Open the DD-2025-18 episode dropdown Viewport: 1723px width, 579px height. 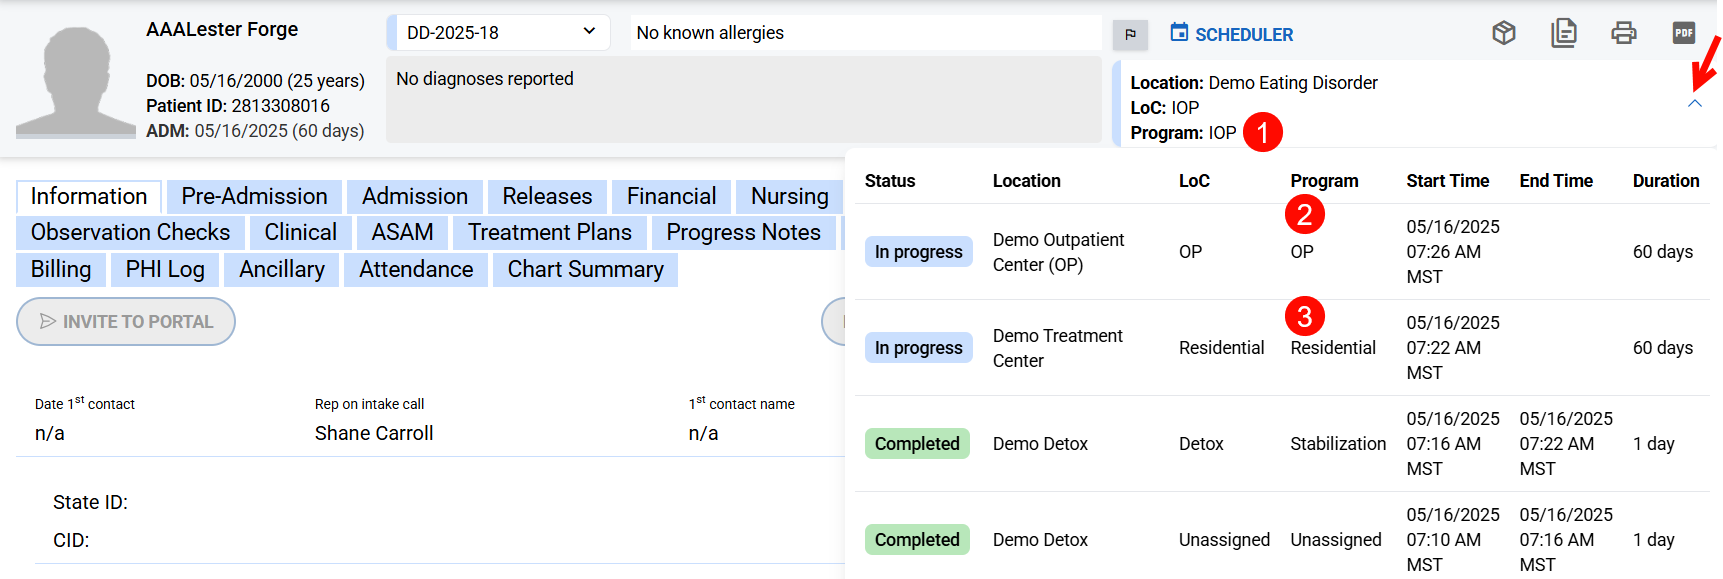click(x=498, y=32)
